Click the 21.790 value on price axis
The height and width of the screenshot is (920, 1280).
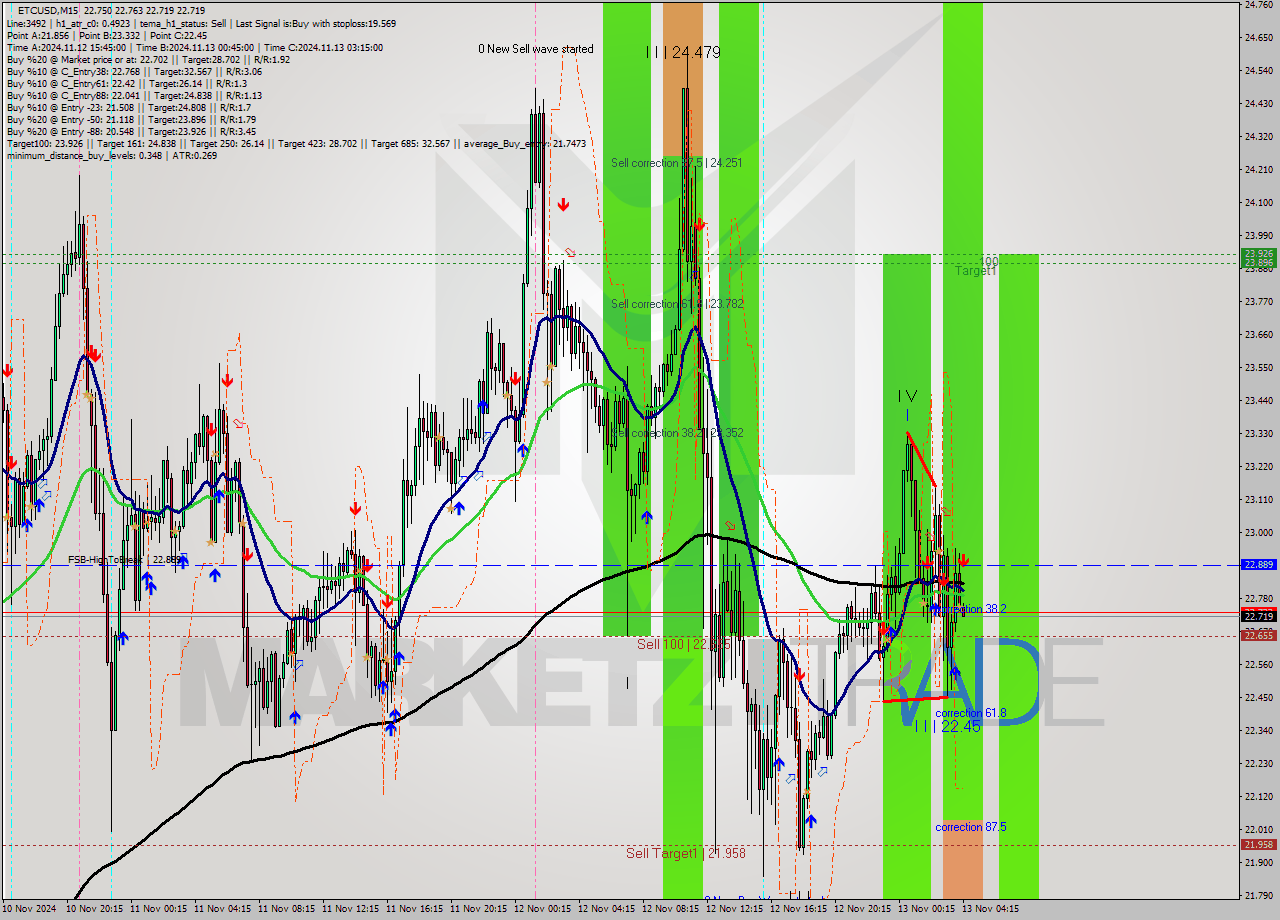[x=1258, y=895]
